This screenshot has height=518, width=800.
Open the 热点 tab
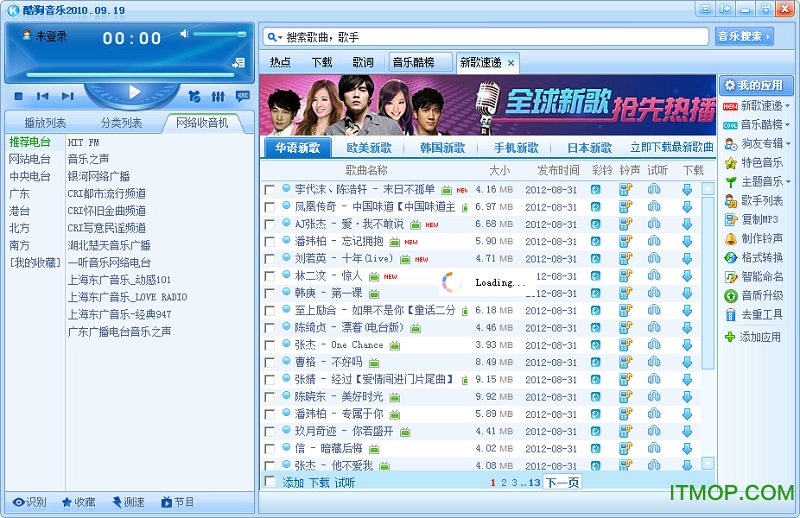click(x=280, y=62)
